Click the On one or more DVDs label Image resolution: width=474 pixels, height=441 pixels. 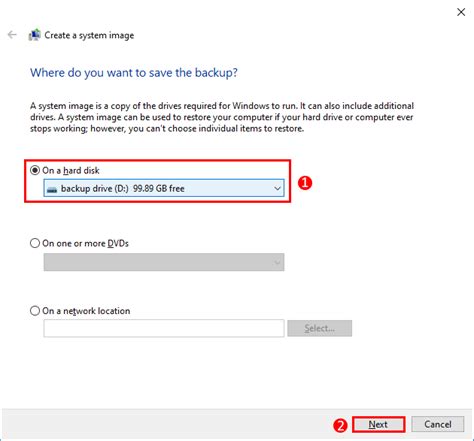[x=85, y=243]
